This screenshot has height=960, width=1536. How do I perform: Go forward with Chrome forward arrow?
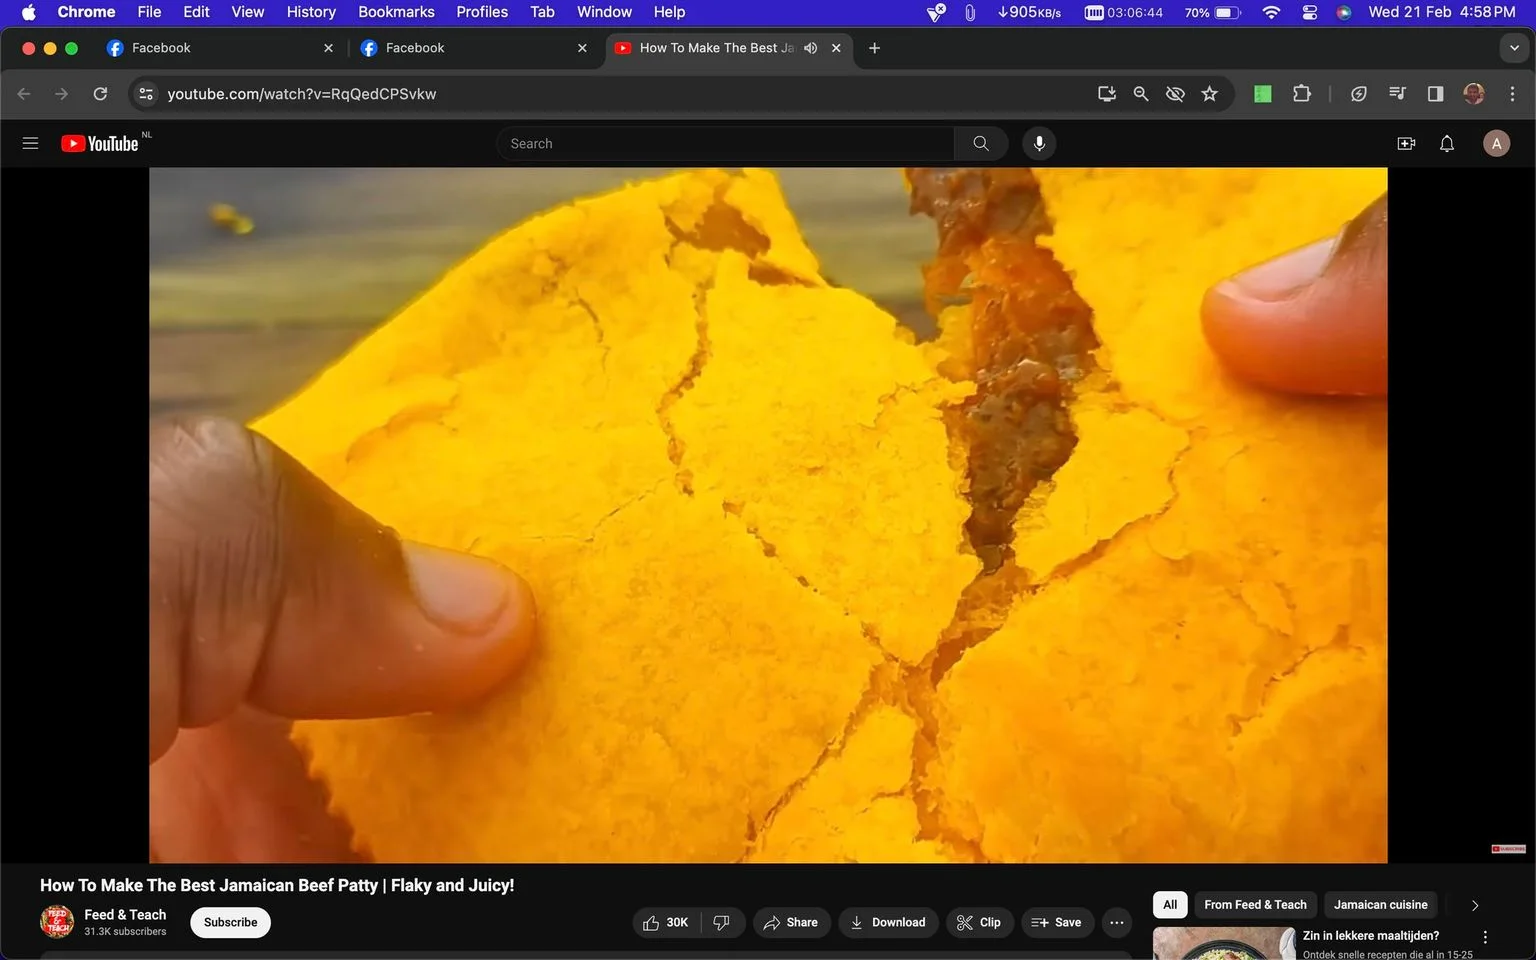click(62, 93)
